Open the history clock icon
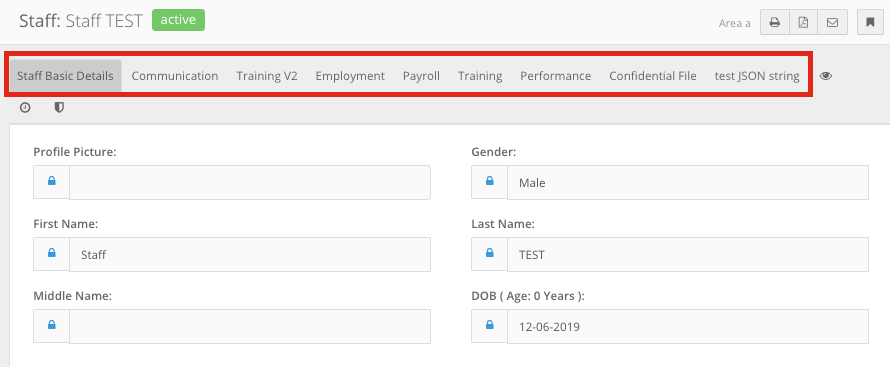890x367 pixels. click(25, 107)
